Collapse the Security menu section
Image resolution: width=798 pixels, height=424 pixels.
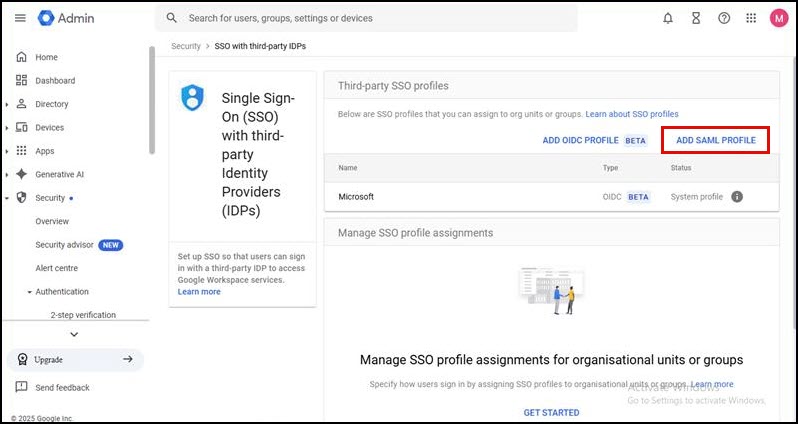point(7,198)
